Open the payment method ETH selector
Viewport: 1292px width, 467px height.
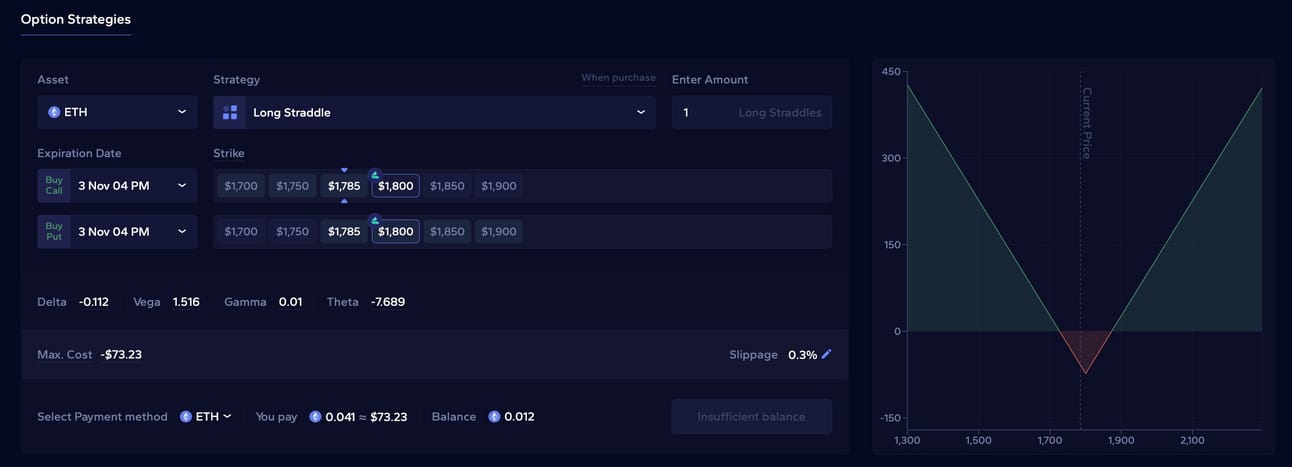[x=206, y=417]
